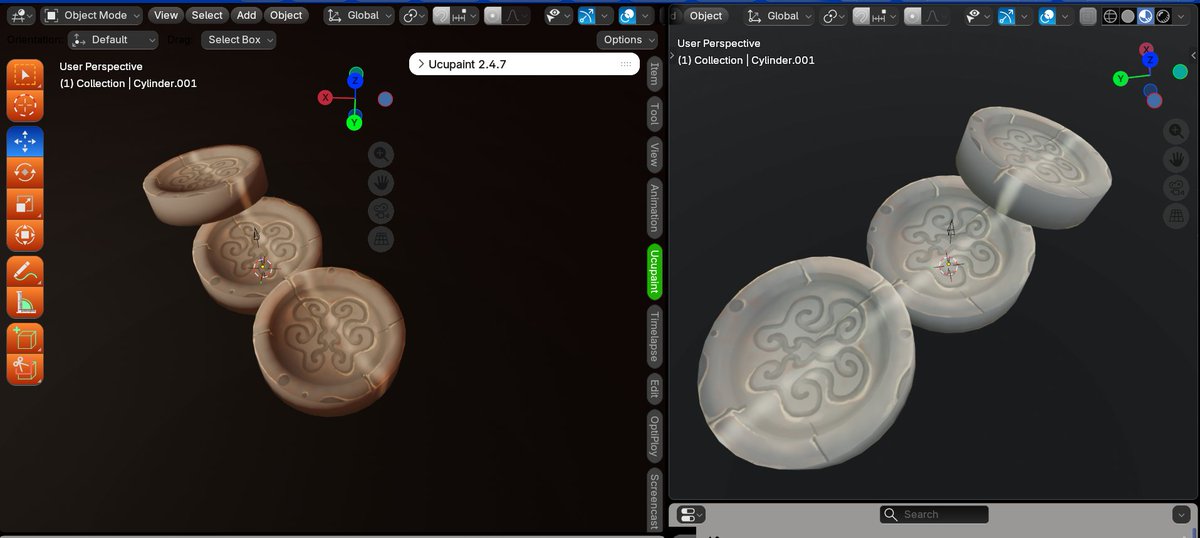This screenshot has height=538, width=1200.
Task: Open the Options dropdown
Action: coord(628,39)
